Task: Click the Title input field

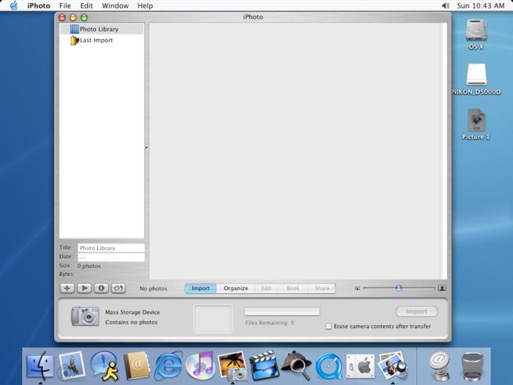Action: (x=111, y=248)
